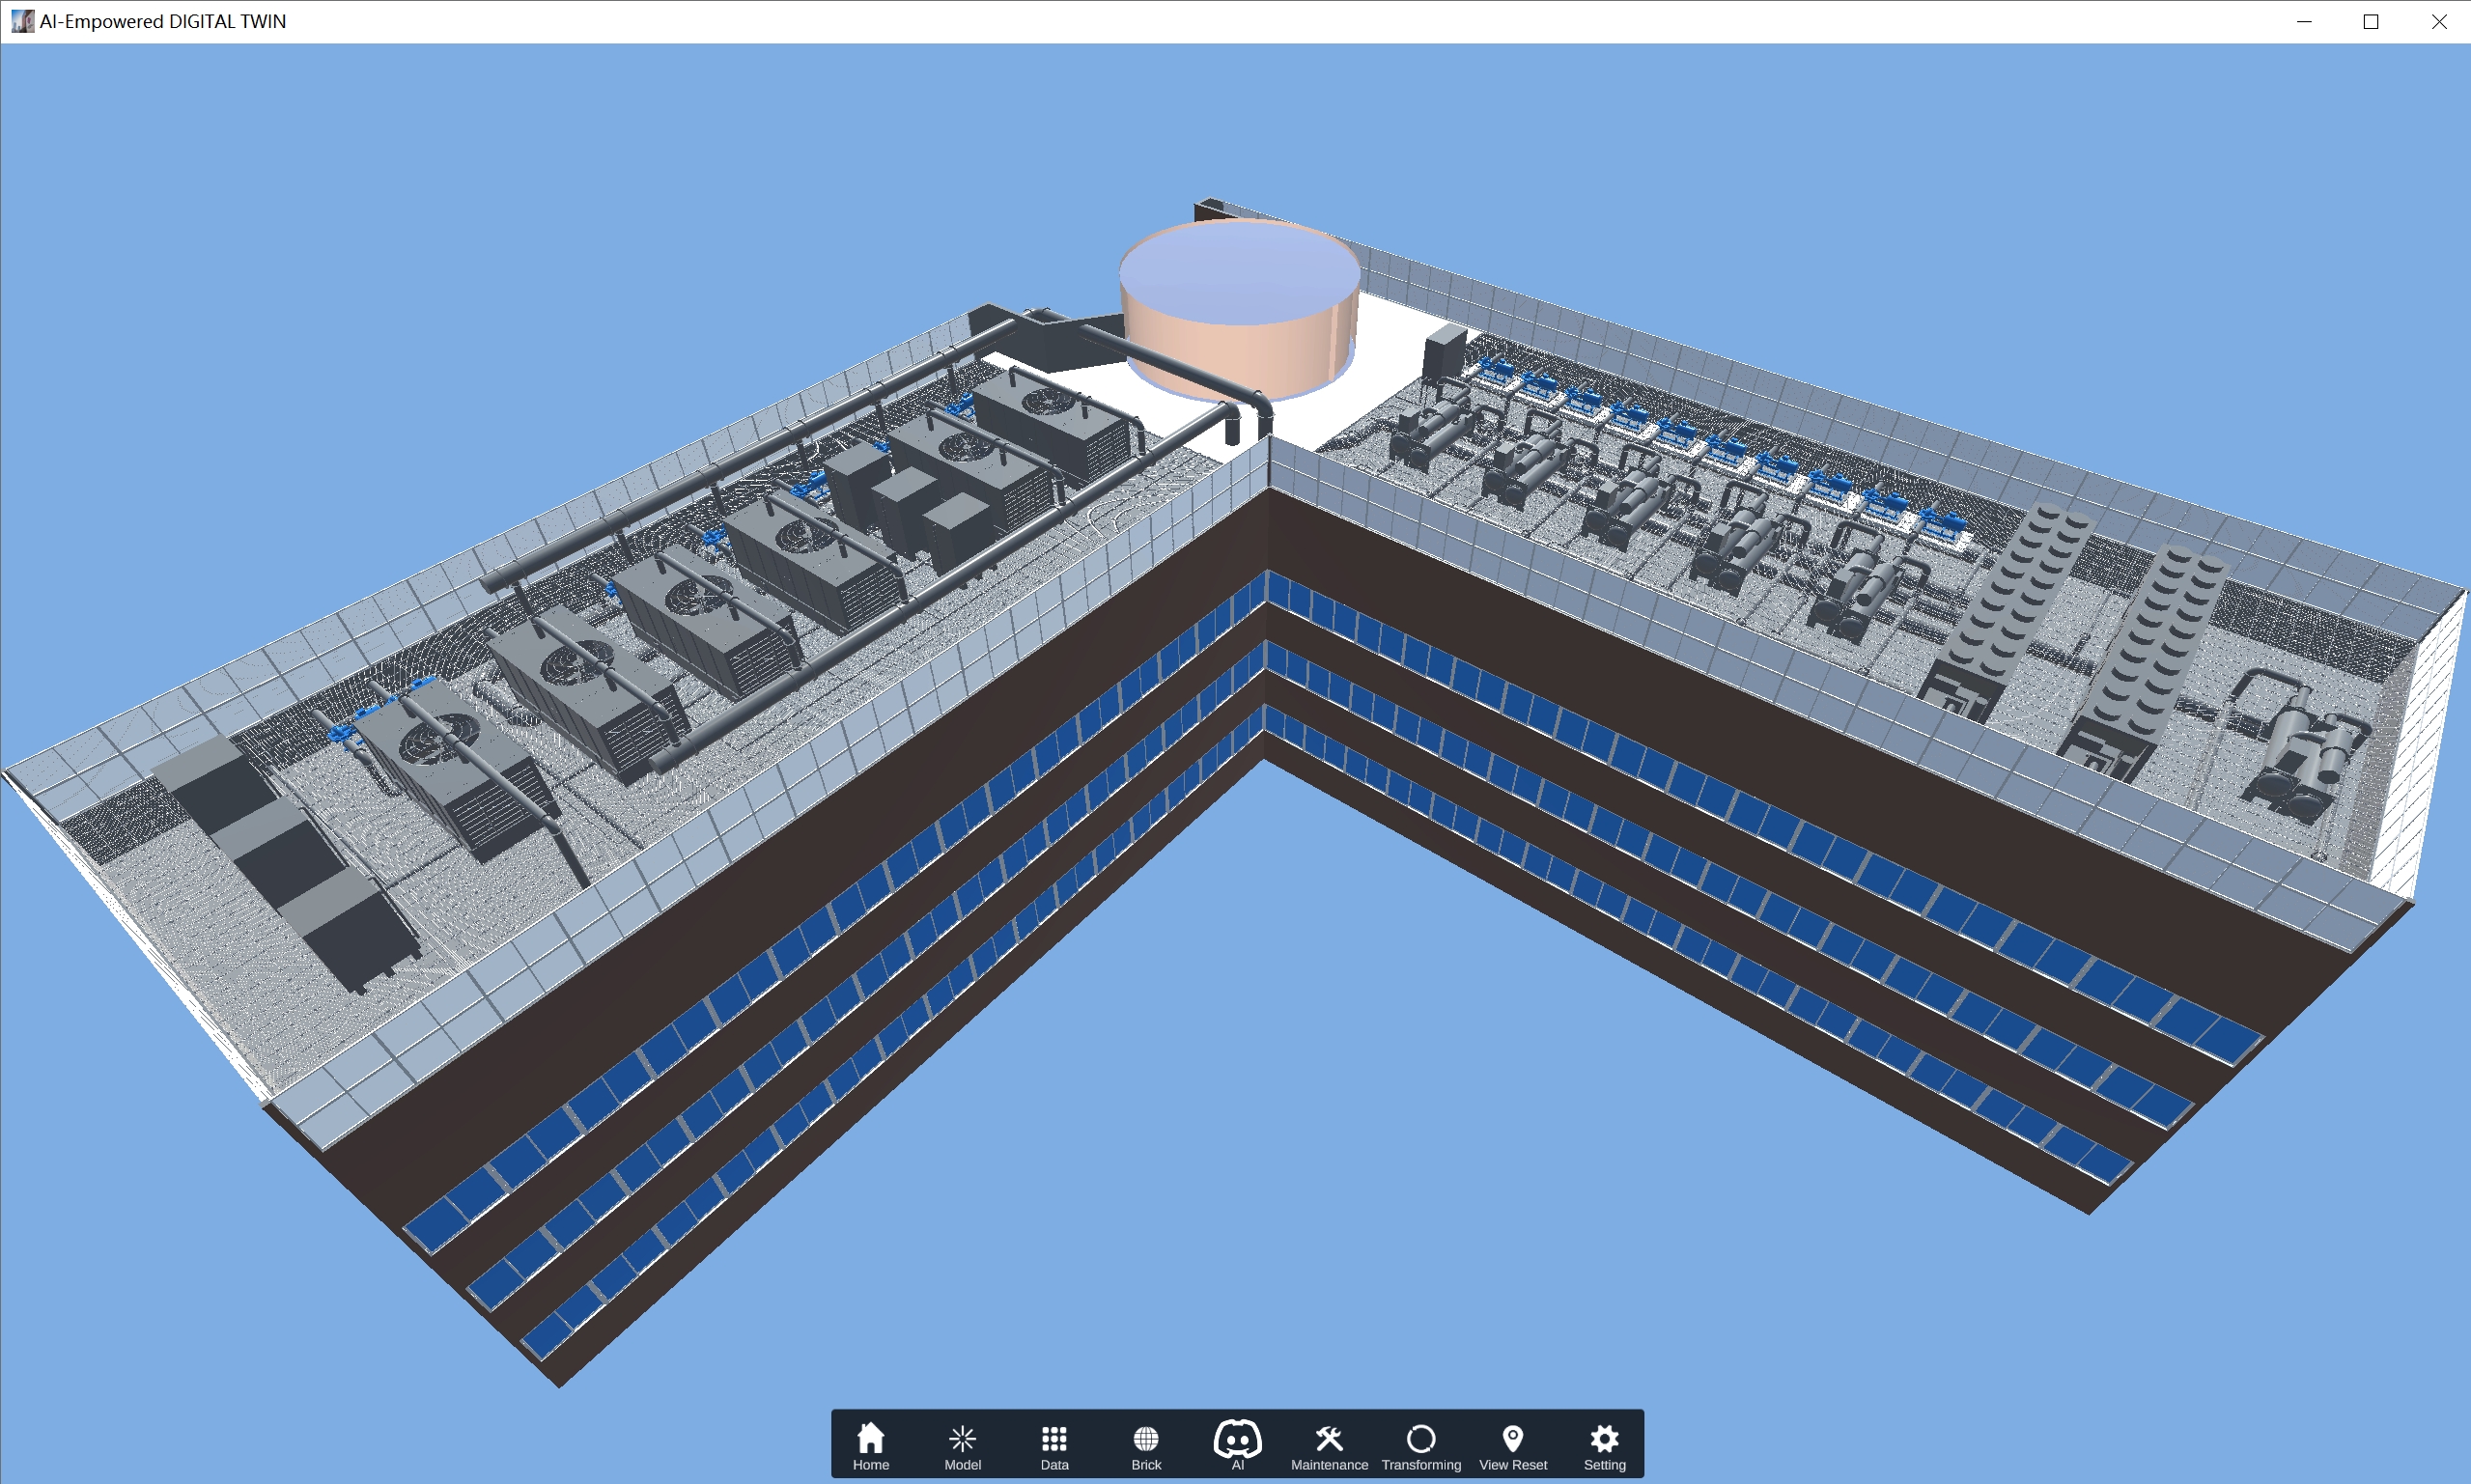Minimize the Digital Twin window
The image size is (2471, 1484).
coord(2304,21)
